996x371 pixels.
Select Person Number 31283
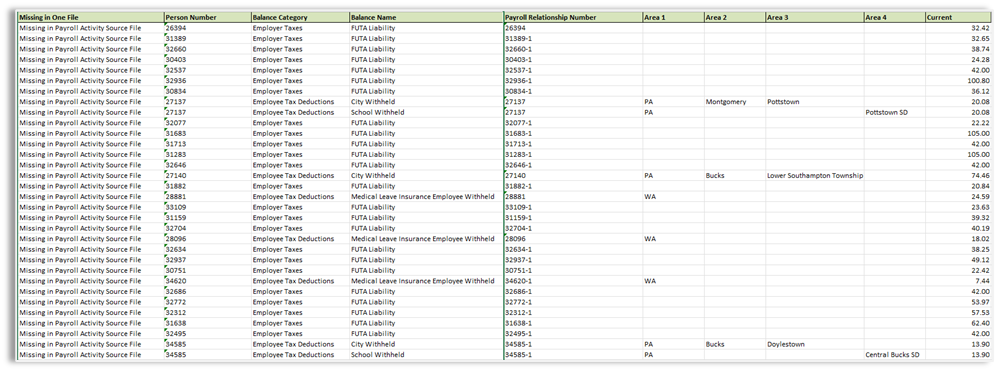tap(207, 154)
